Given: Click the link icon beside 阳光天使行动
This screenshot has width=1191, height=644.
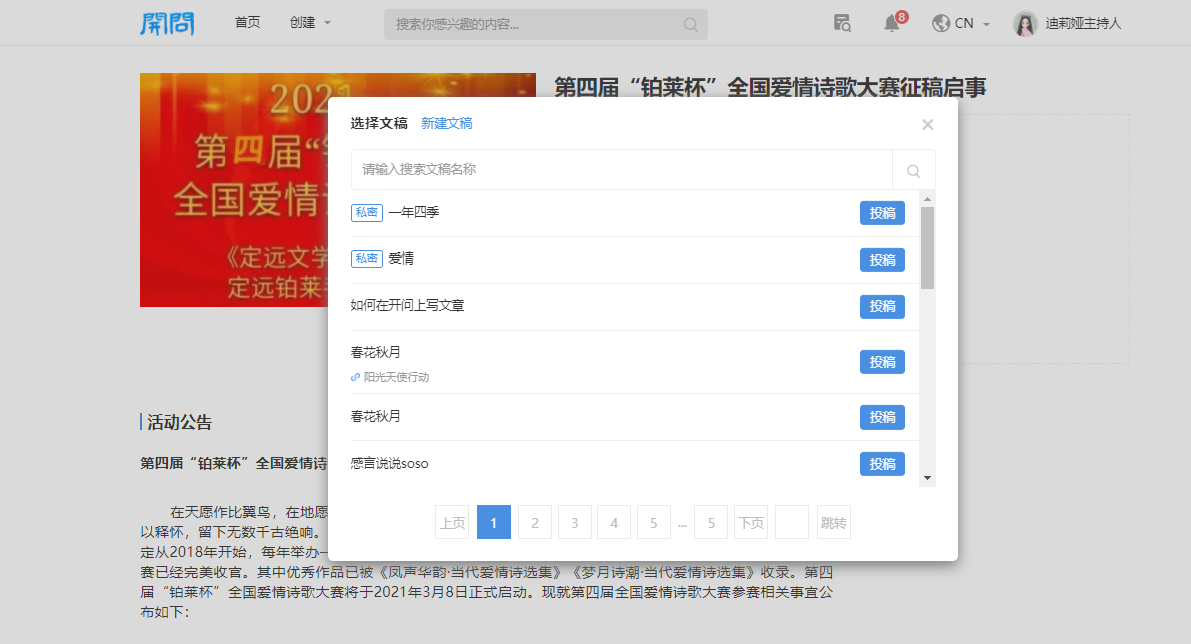Looking at the screenshot, I should click(x=355, y=377).
